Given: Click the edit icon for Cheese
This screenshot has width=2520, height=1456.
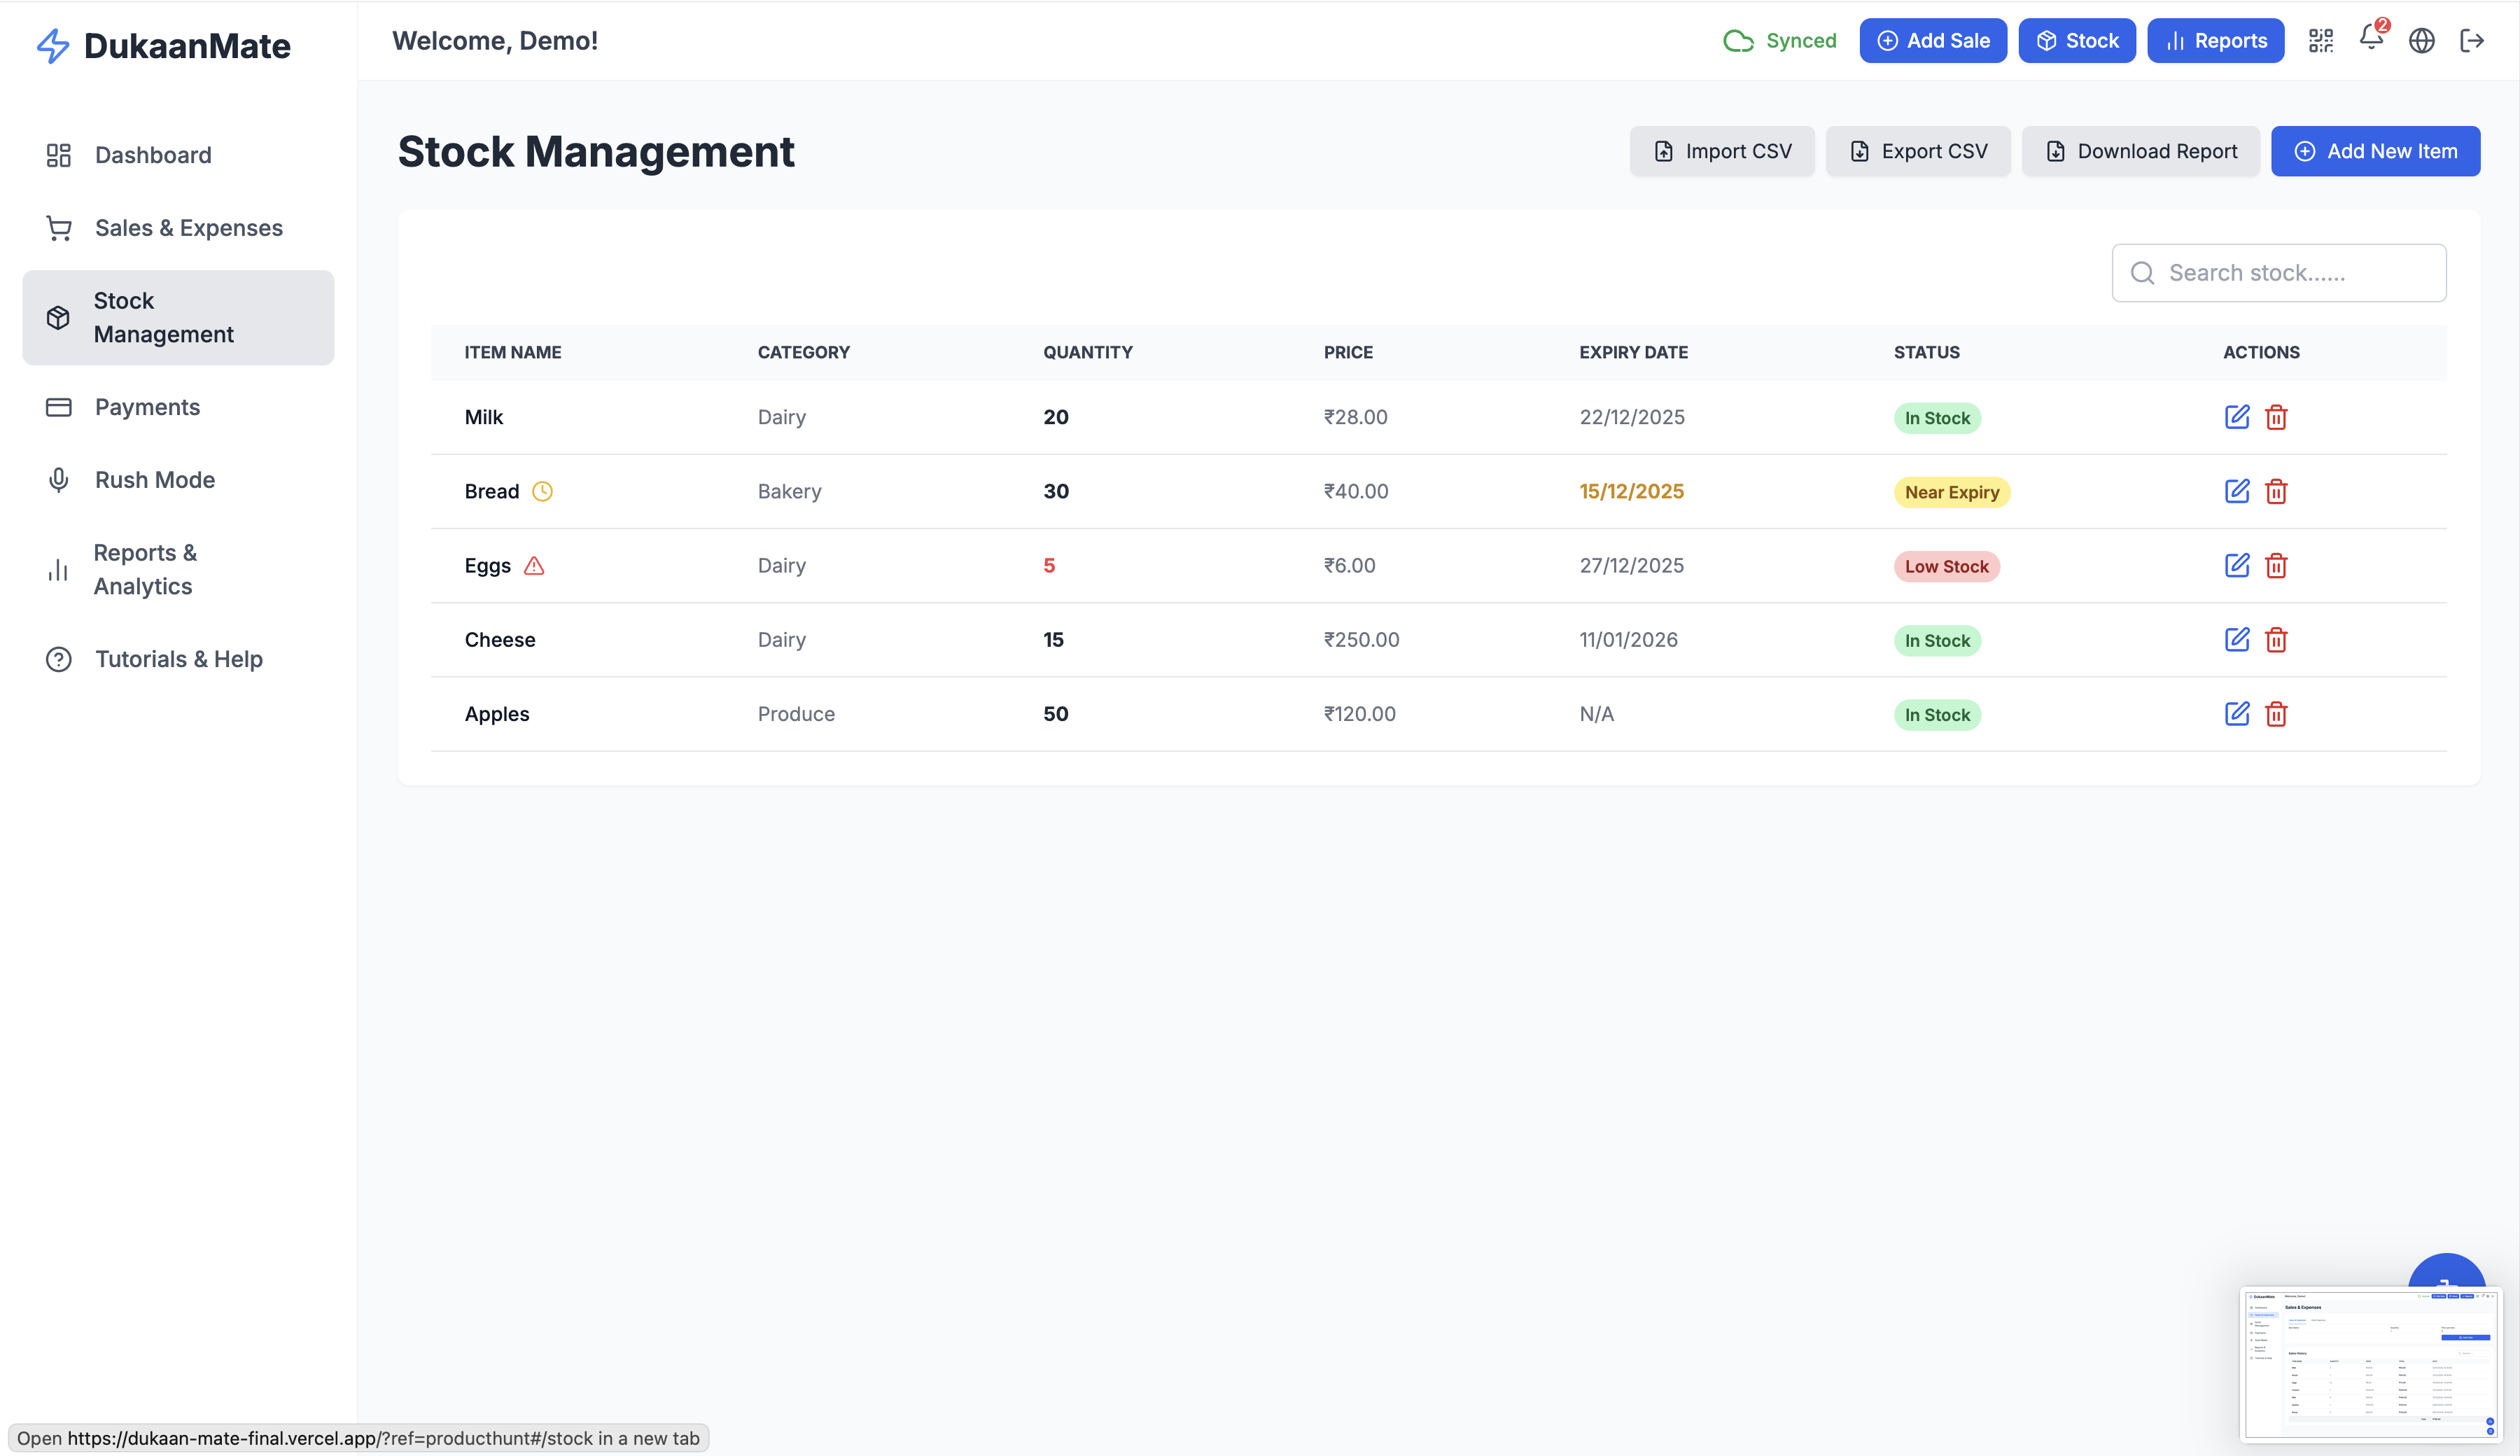Looking at the screenshot, I should pyautogui.click(x=2236, y=640).
